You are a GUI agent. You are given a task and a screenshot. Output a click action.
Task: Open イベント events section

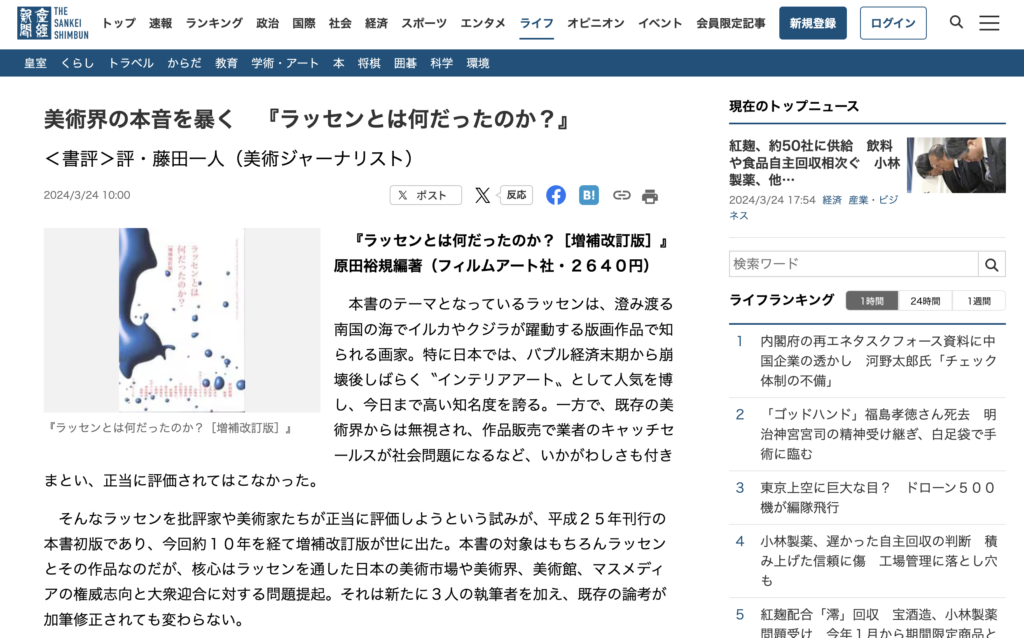pyautogui.click(x=660, y=23)
